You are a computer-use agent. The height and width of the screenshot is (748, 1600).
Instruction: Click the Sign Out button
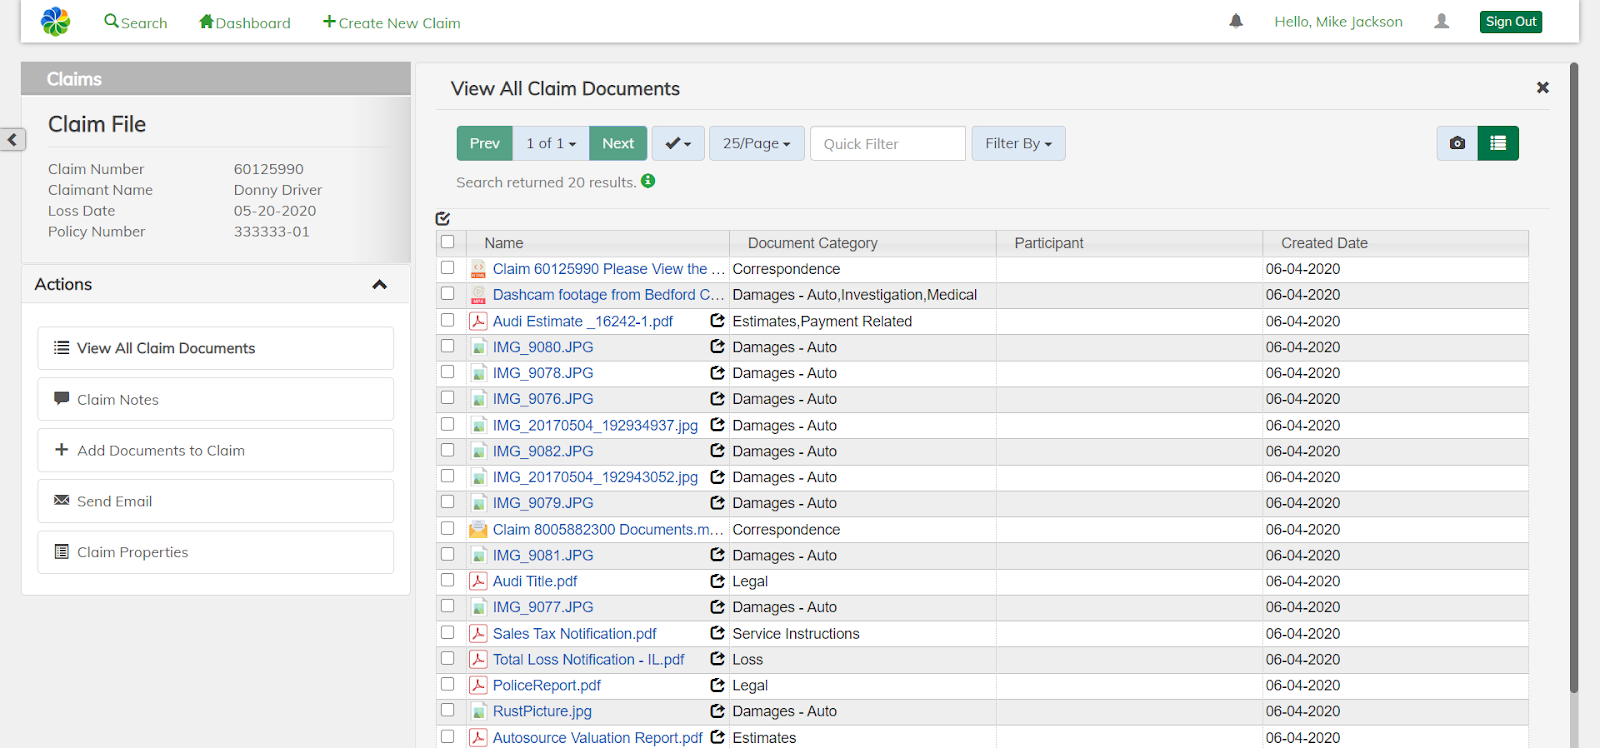pos(1510,22)
